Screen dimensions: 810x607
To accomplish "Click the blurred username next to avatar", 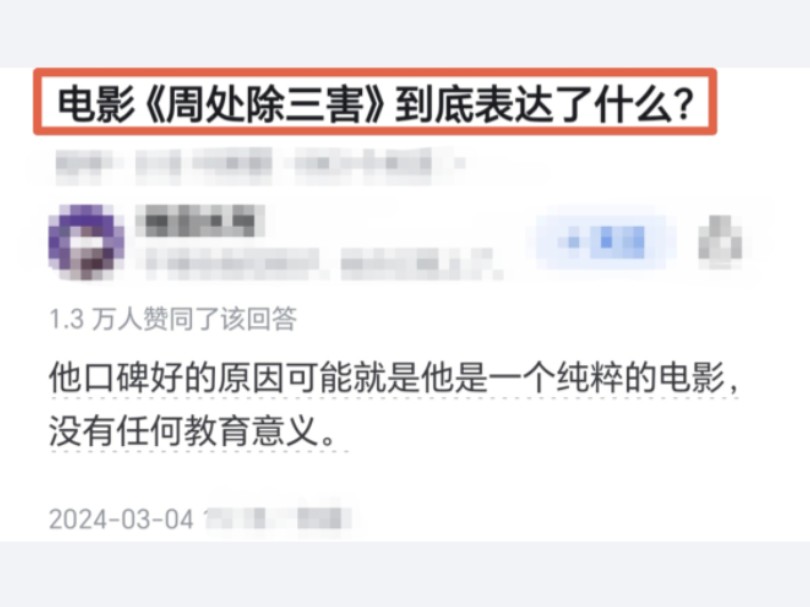I will (x=200, y=221).
